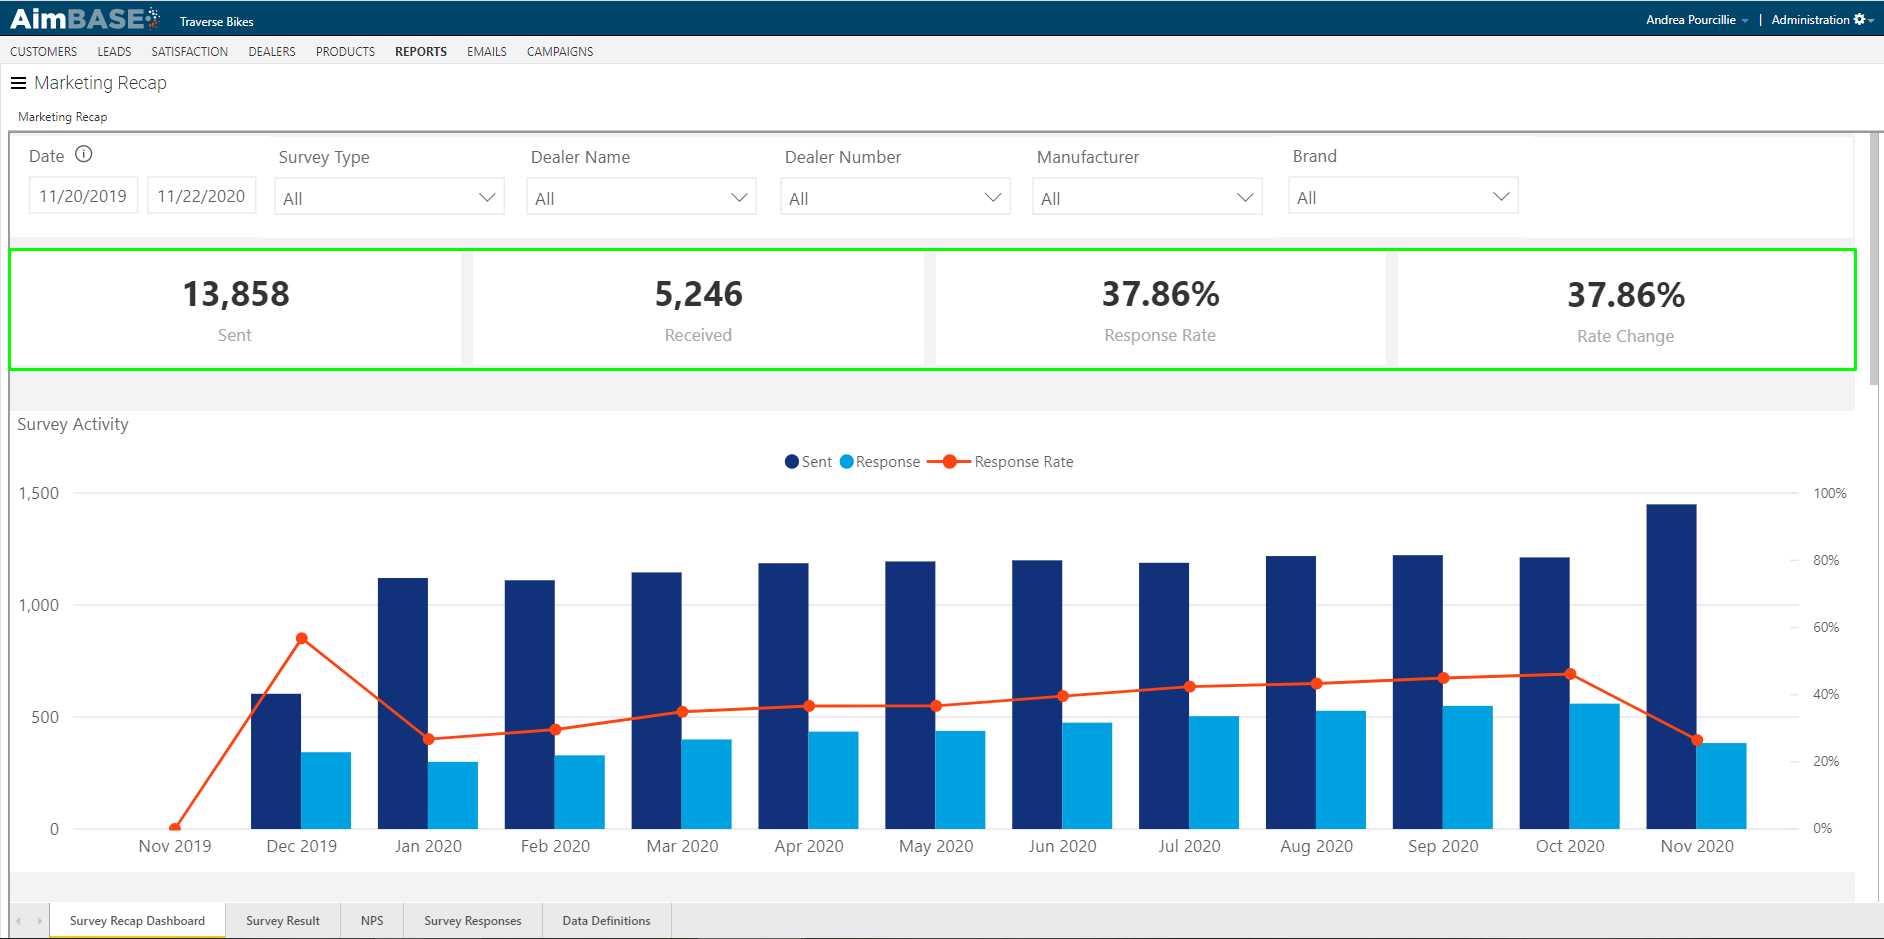The image size is (1884, 939).
Task: Switch to the Survey Result tab
Action: 282,920
